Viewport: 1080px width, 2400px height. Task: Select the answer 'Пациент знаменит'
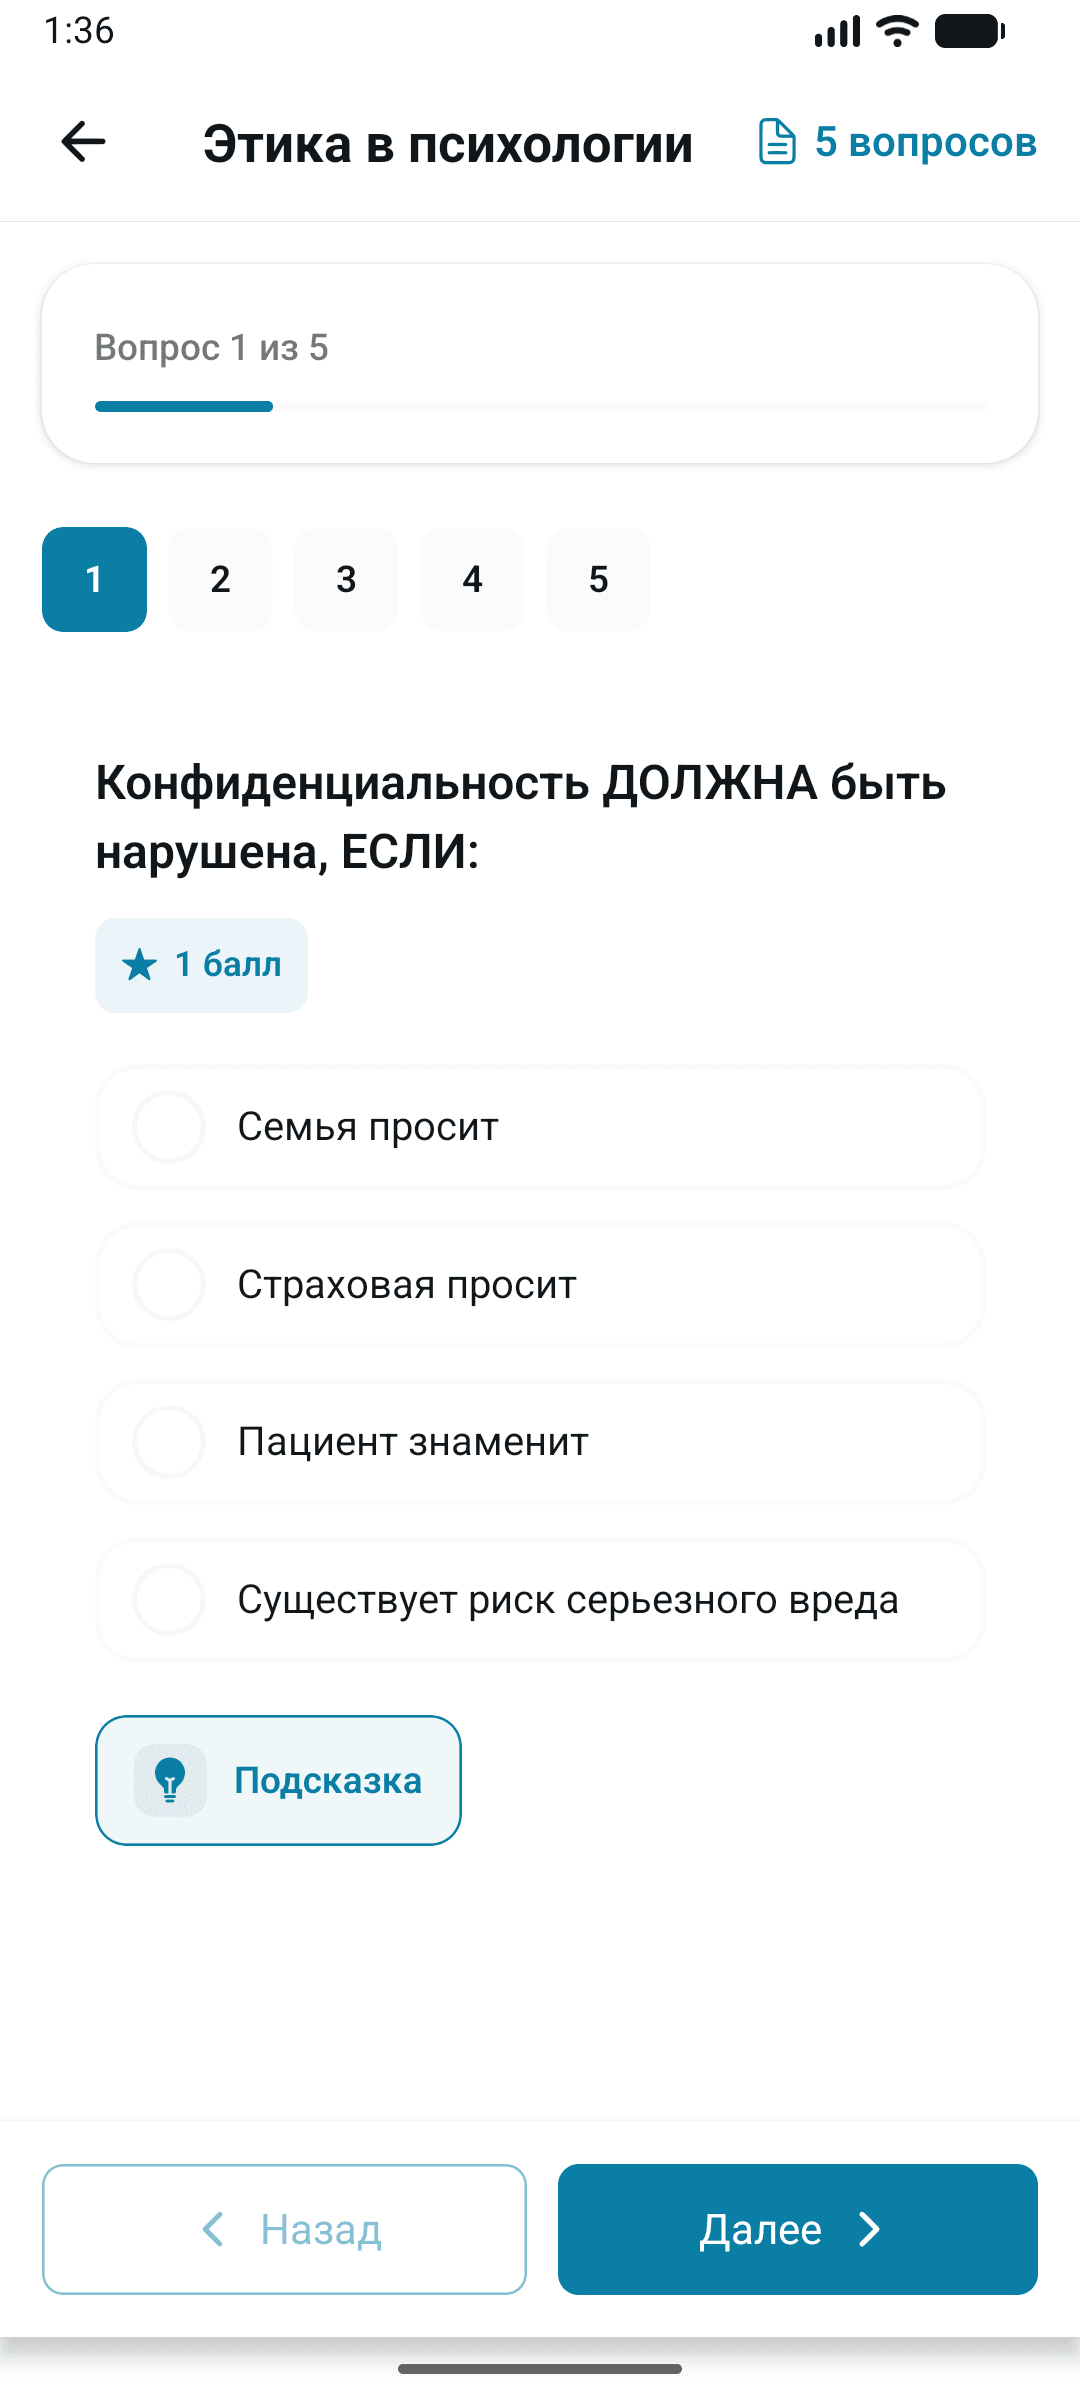point(540,1442)
